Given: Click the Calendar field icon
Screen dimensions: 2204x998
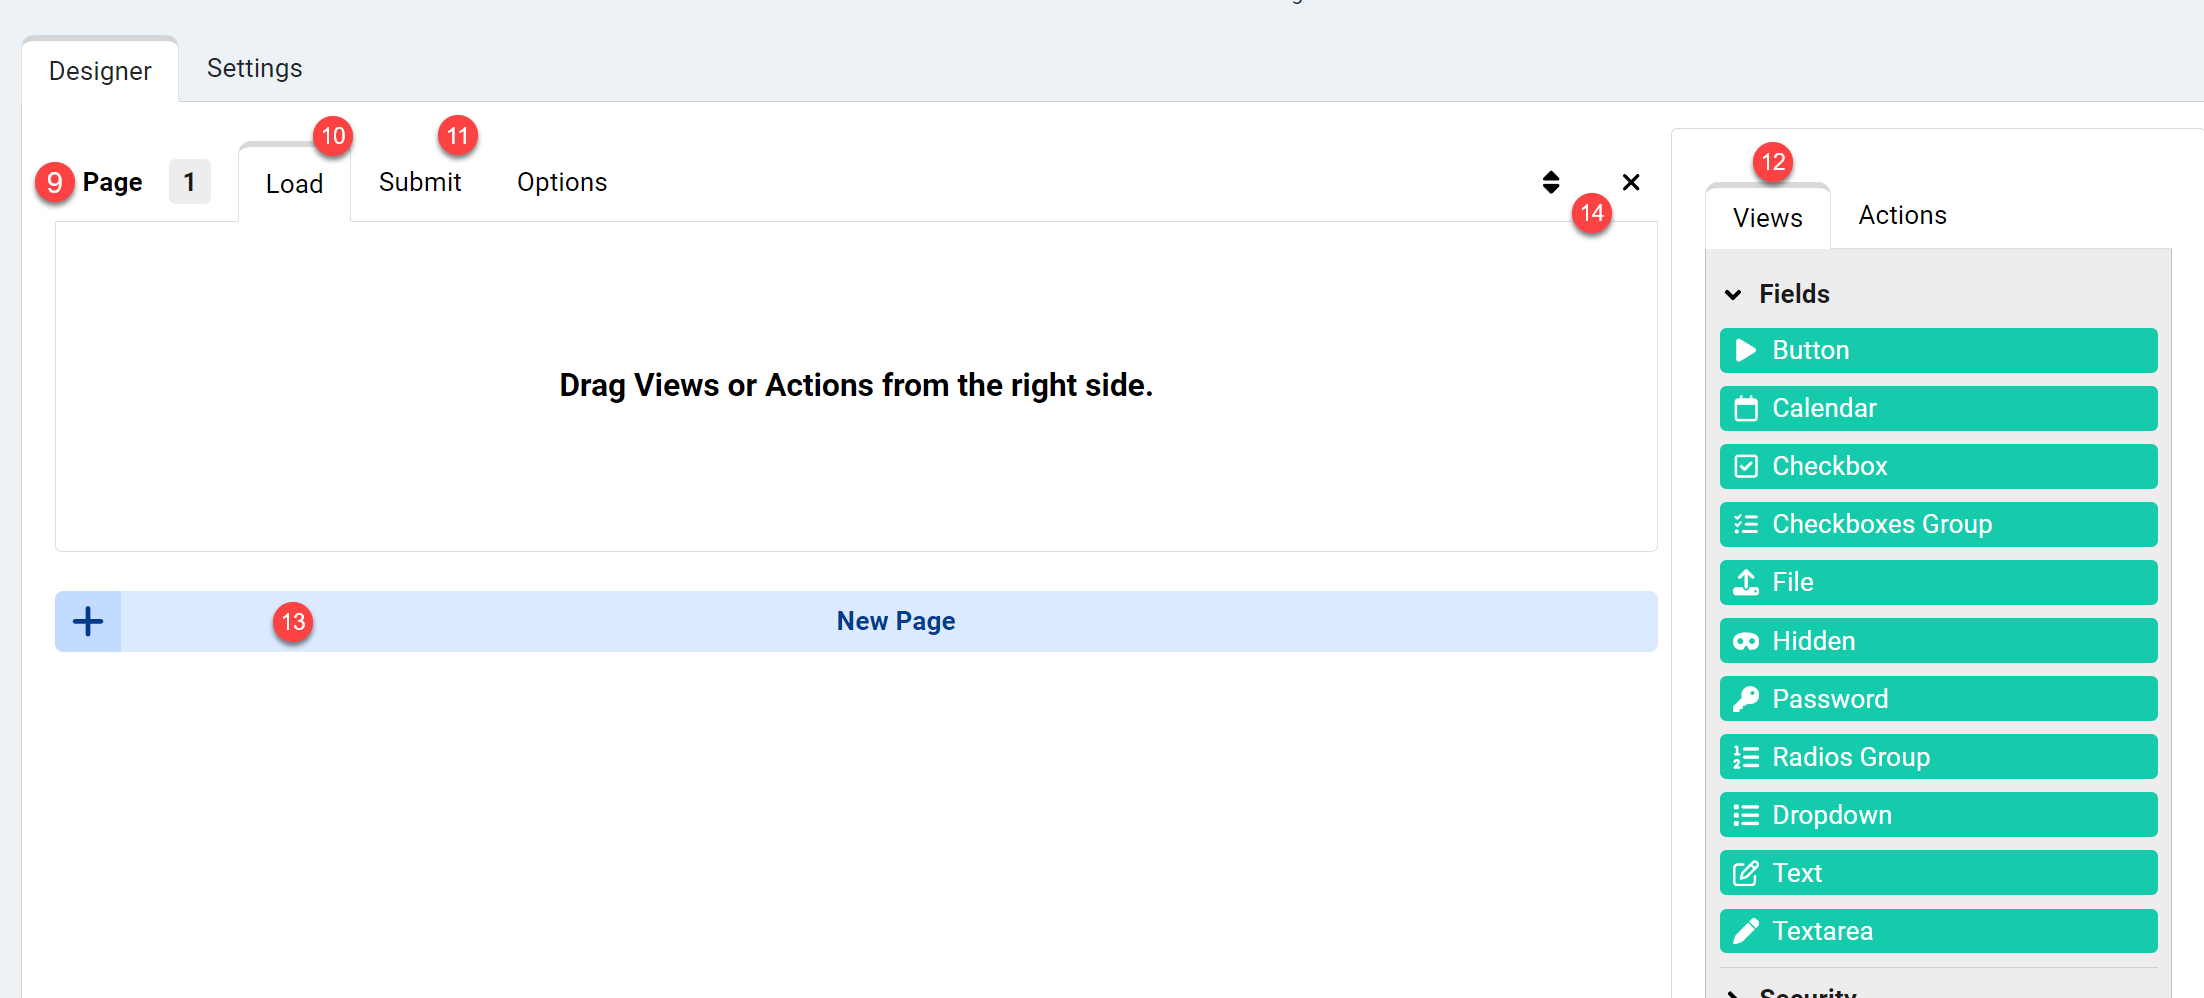Looking at the screenshot, I should (x=1746, y=409).
